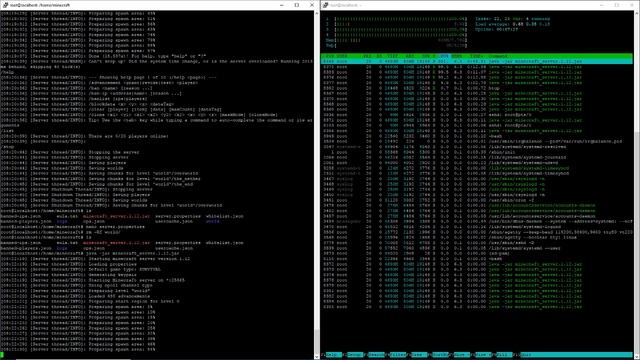640x360 pixels.
Task: Click the Tasks summary line in htop header
Action: pyautogui.click(x=512, y=19)
